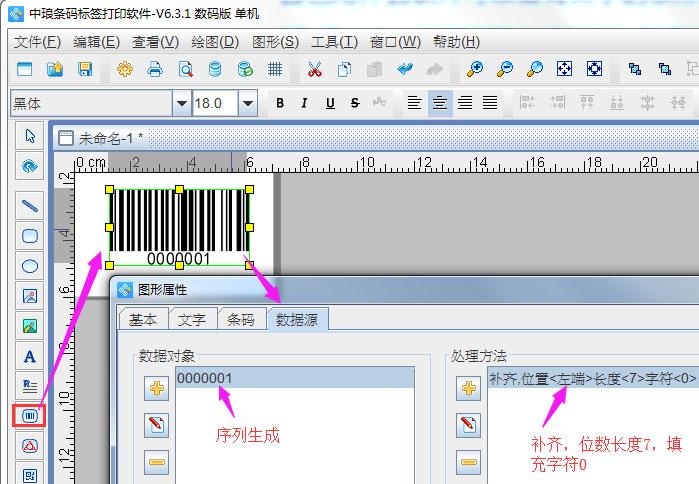Open the 工具(T) menu
Image resolution: width=699 pixels, height=484 pixels.
tap(334, 42)
